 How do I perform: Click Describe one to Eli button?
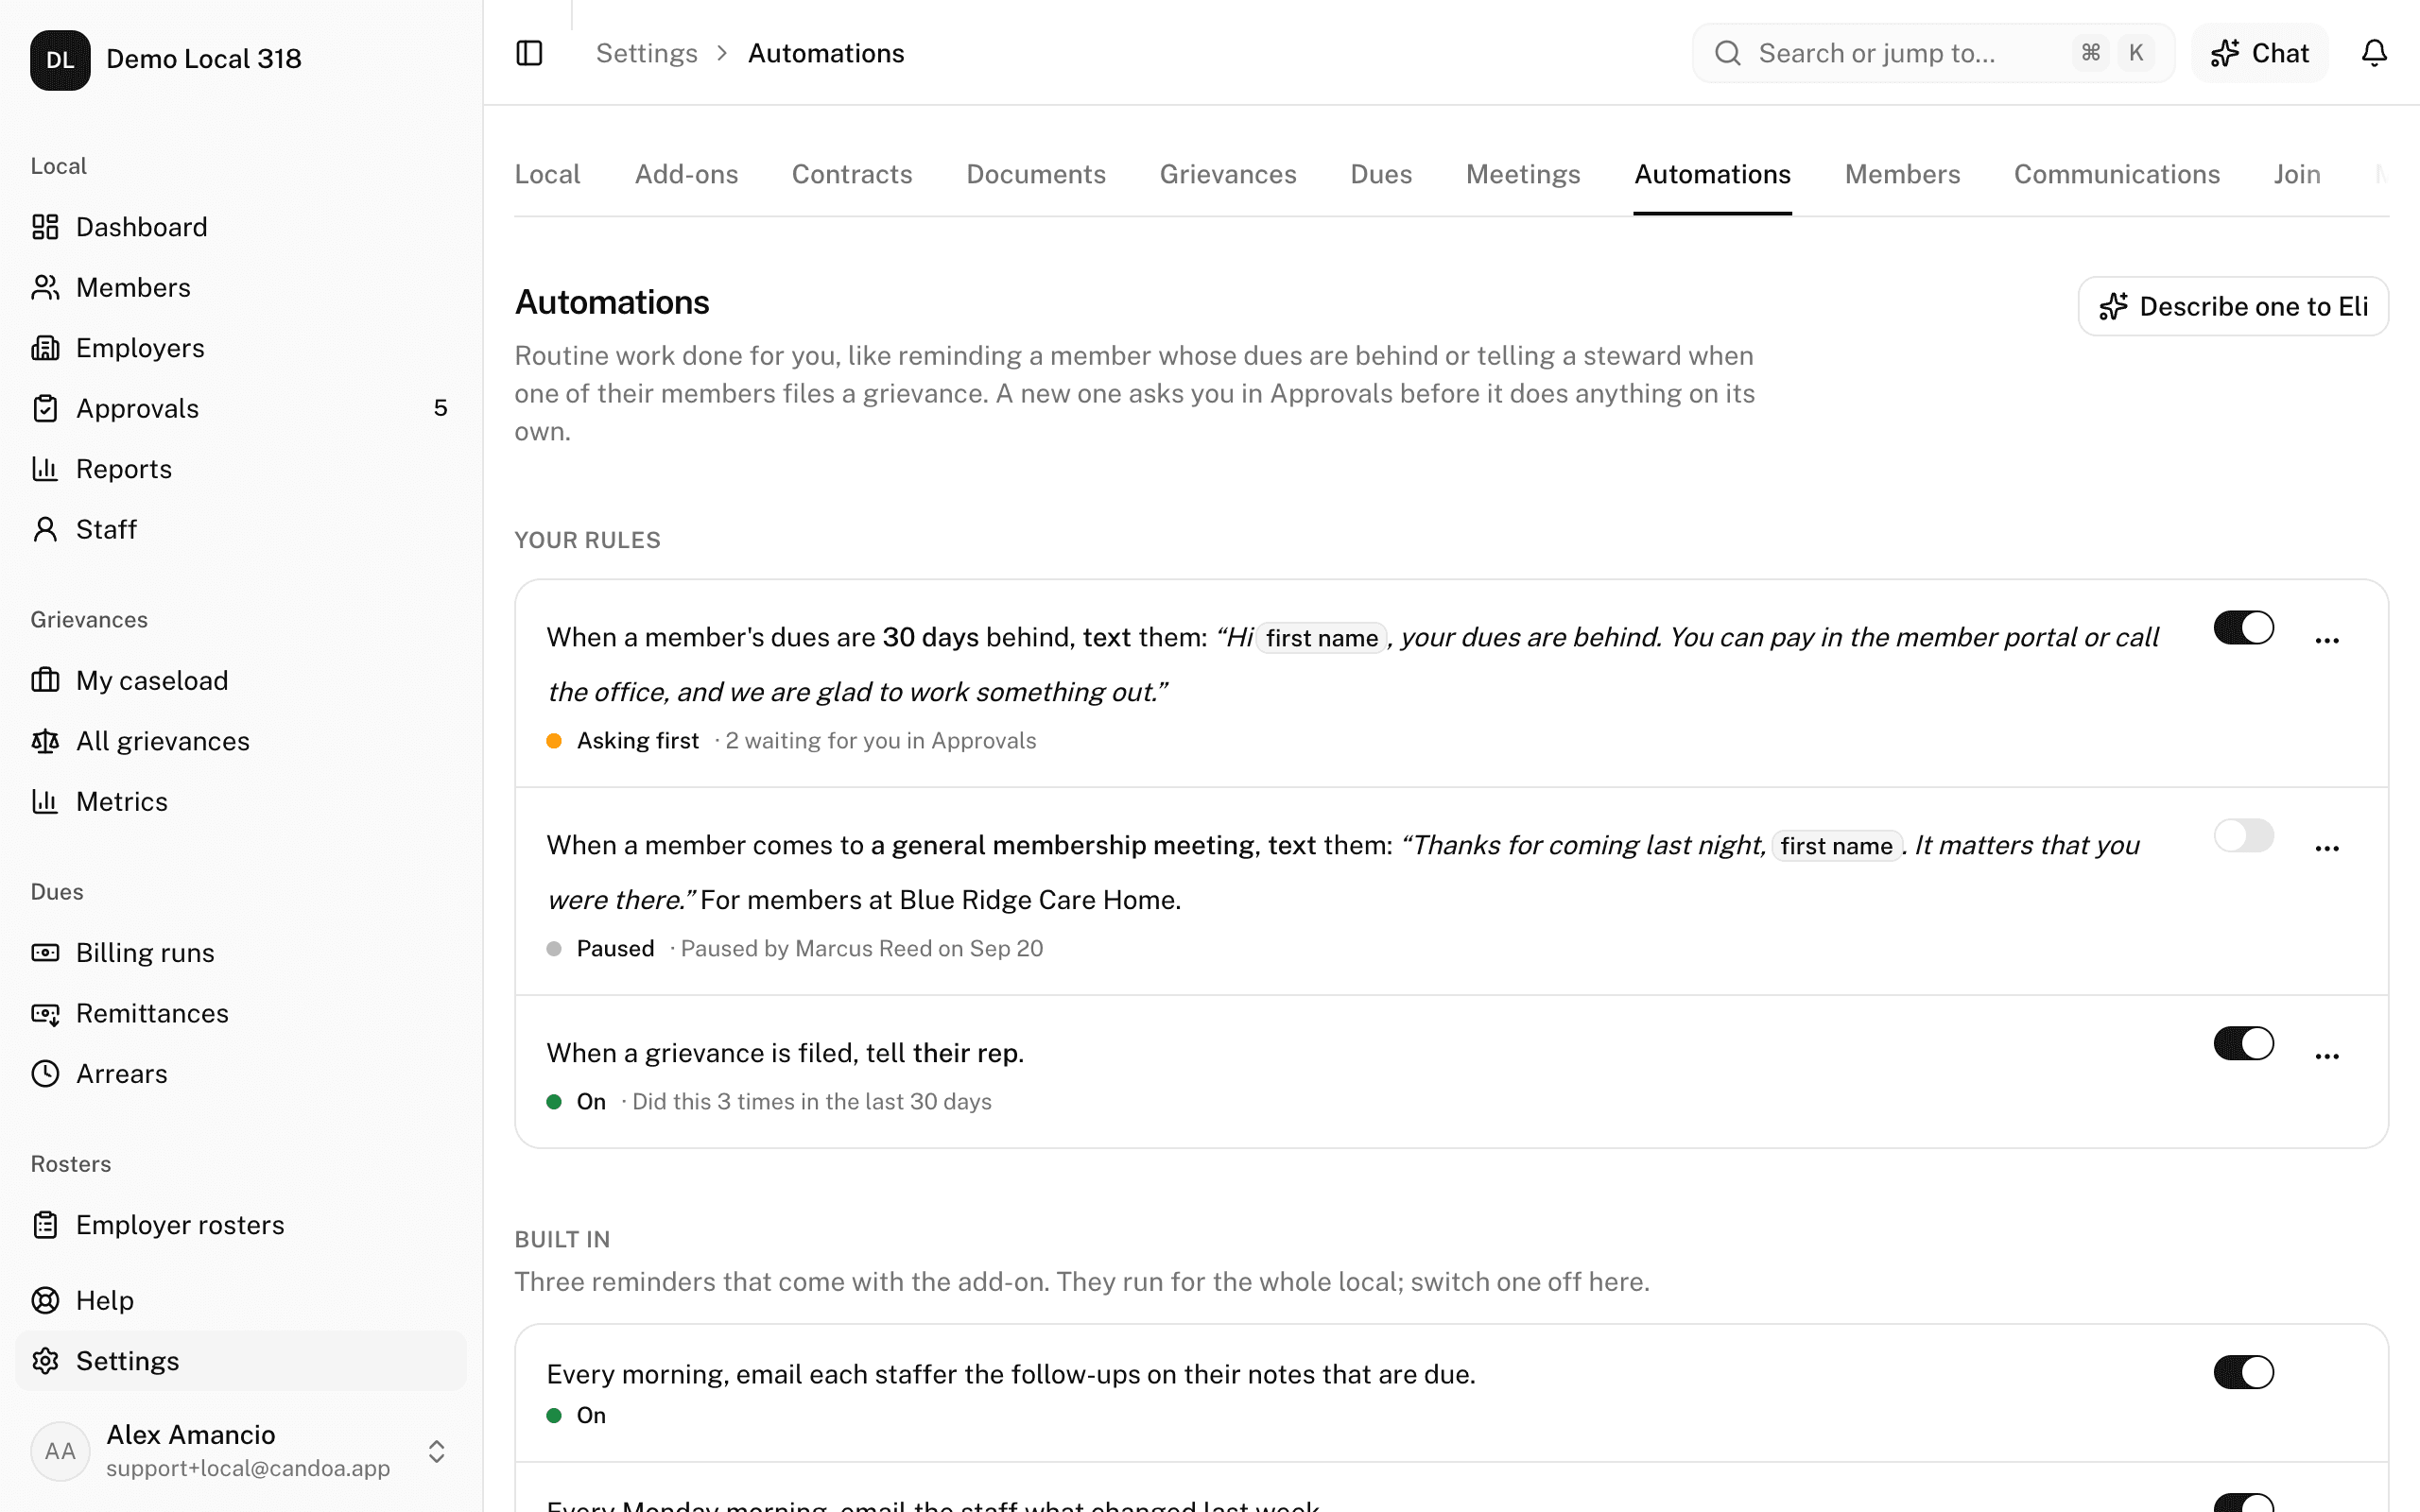point(2232,307)
